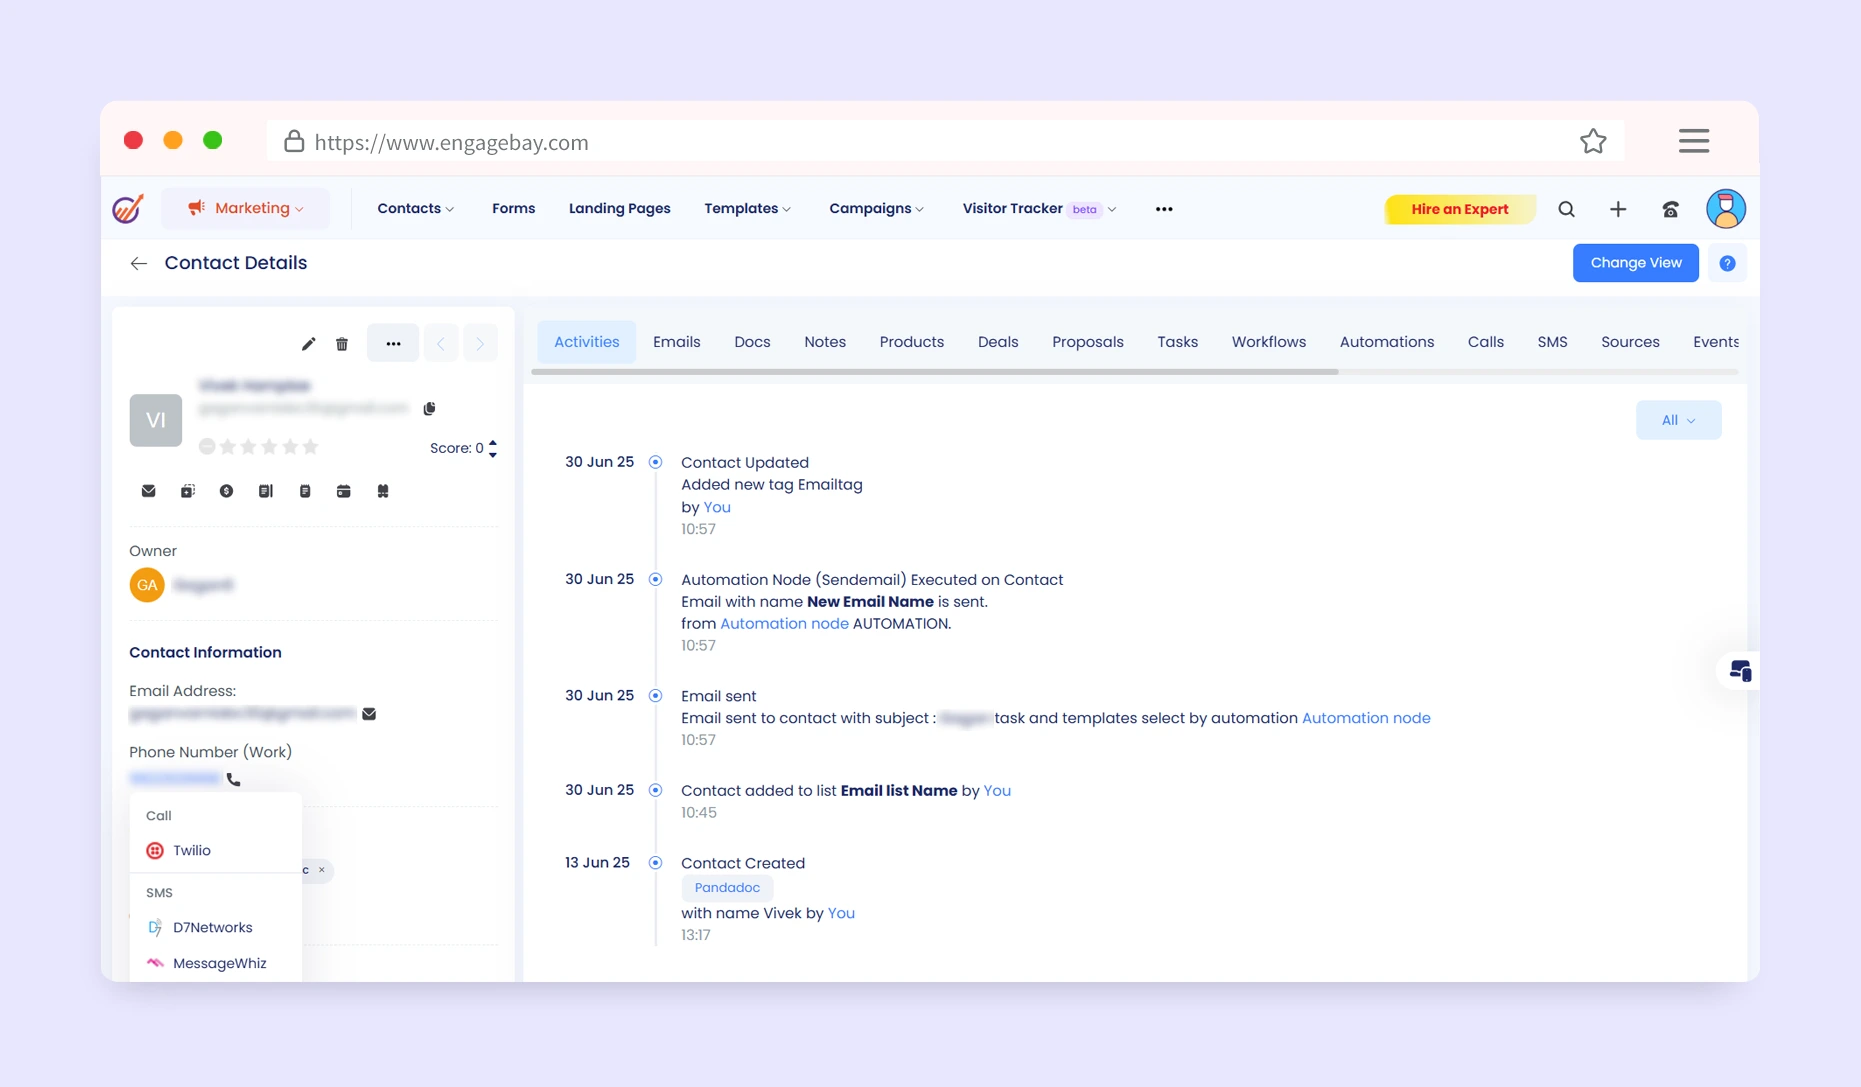1861x1087 pixels.
Task: Set contact rating with the last star
Action: click(310, 447)
